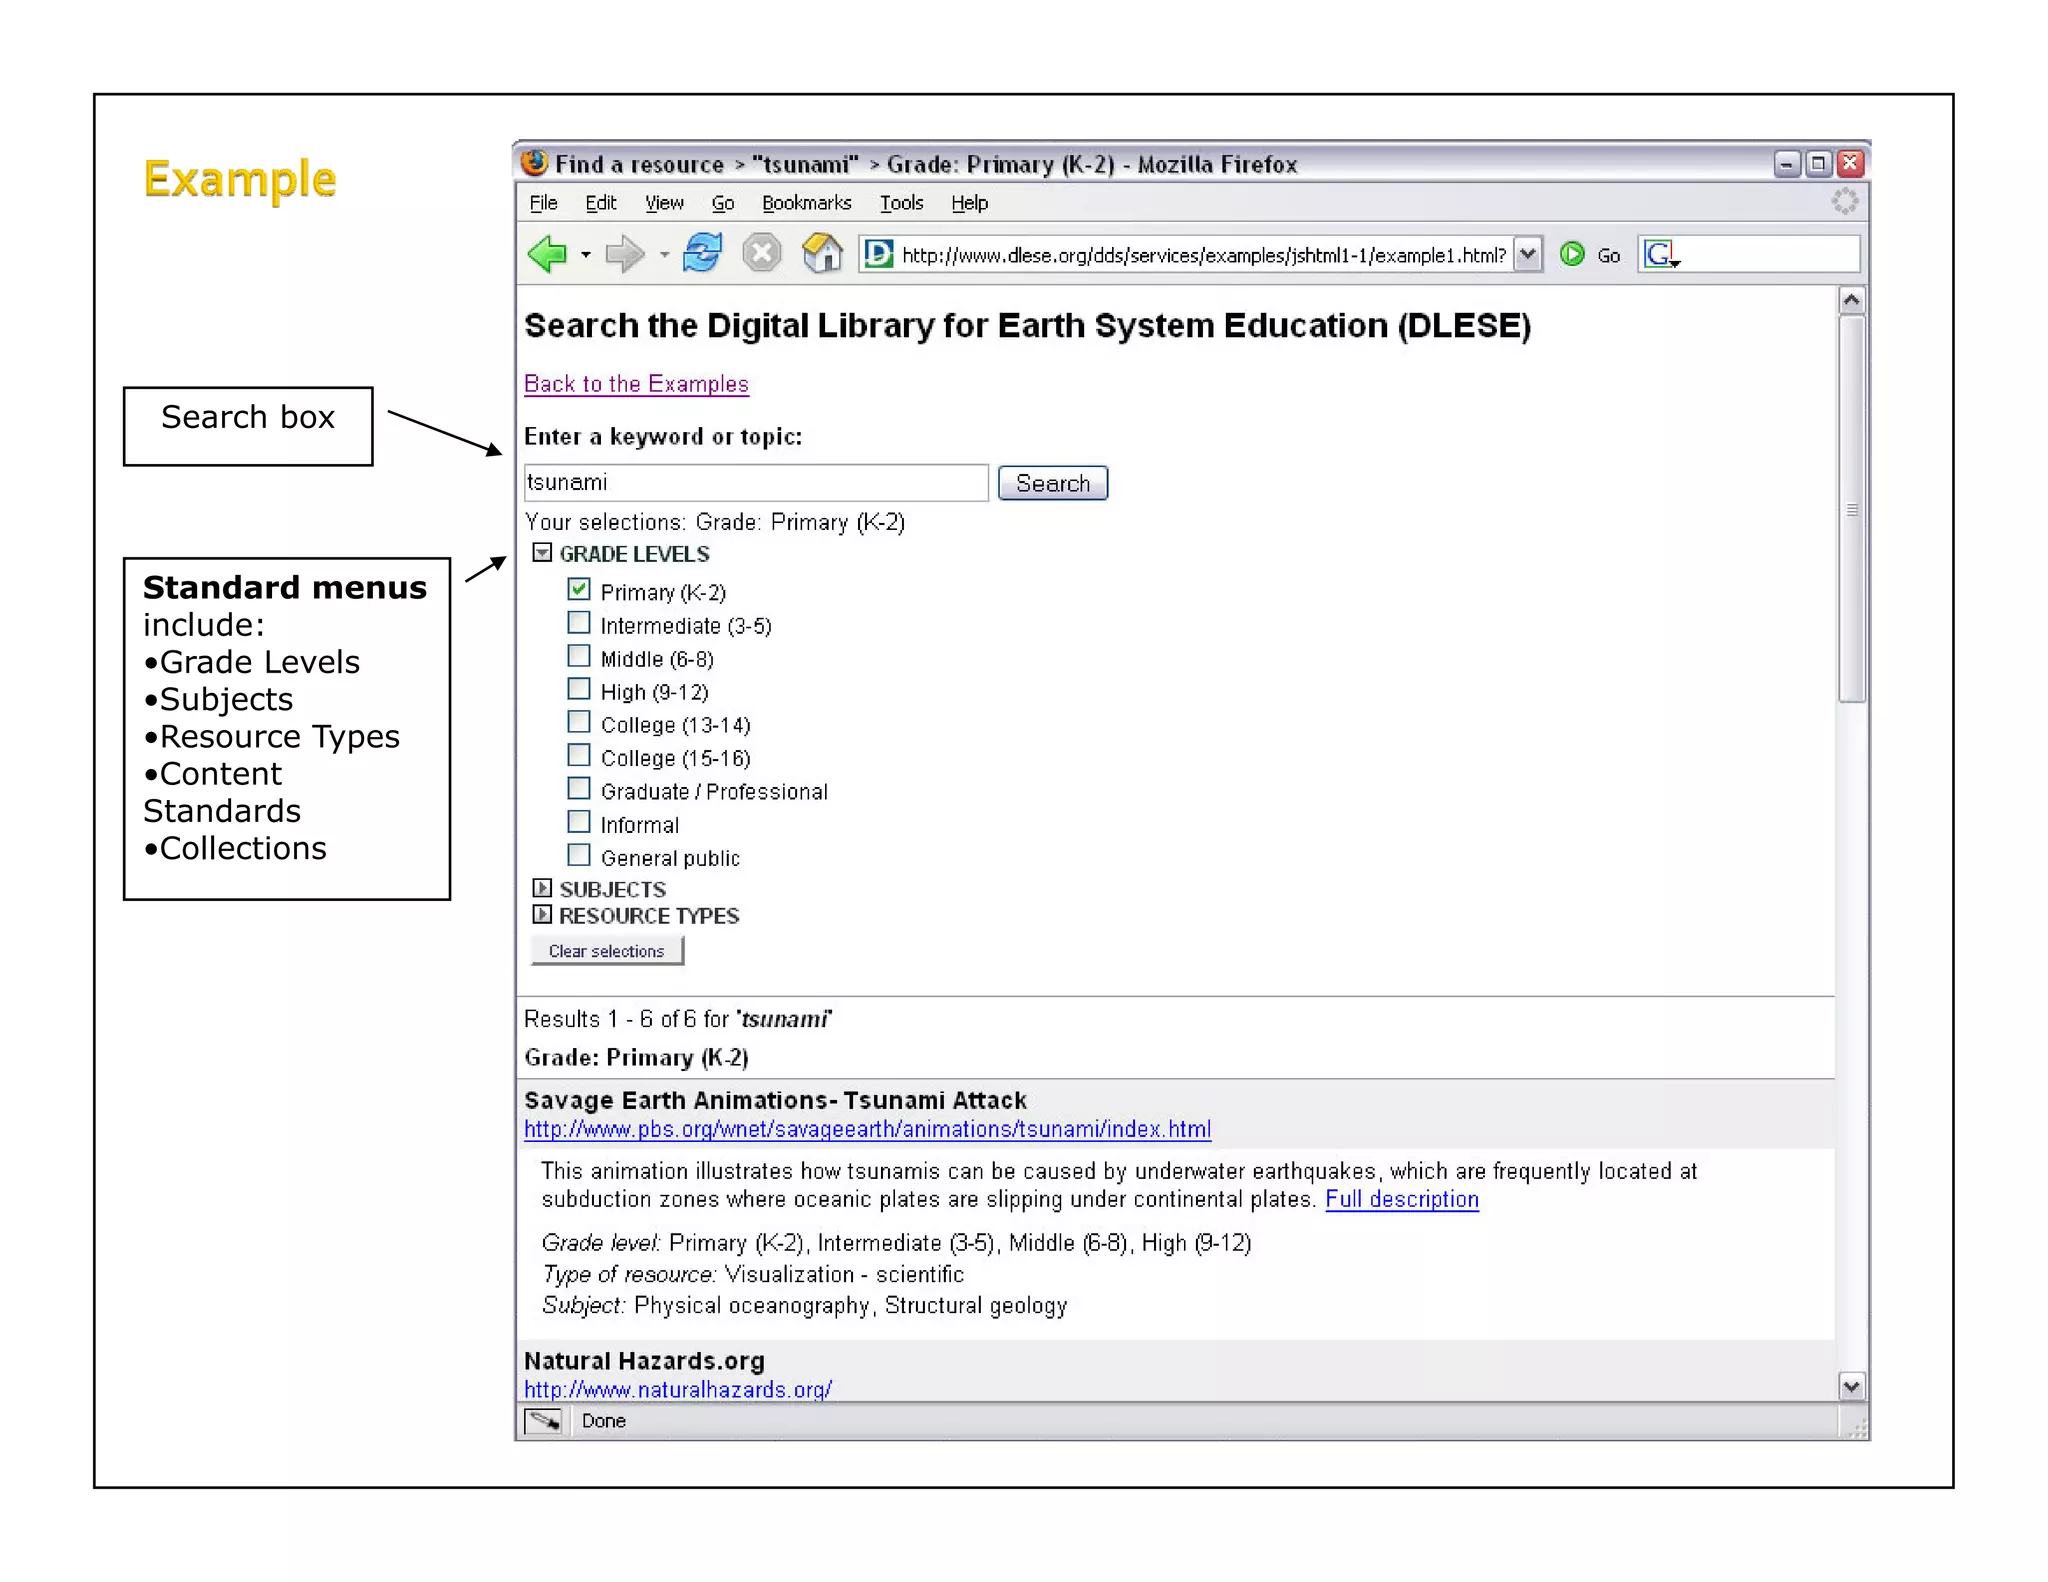Viewport: 2048px width, 1582px height.
Task: Expand the SUBJECTS menu
Action: click(542, 888)
